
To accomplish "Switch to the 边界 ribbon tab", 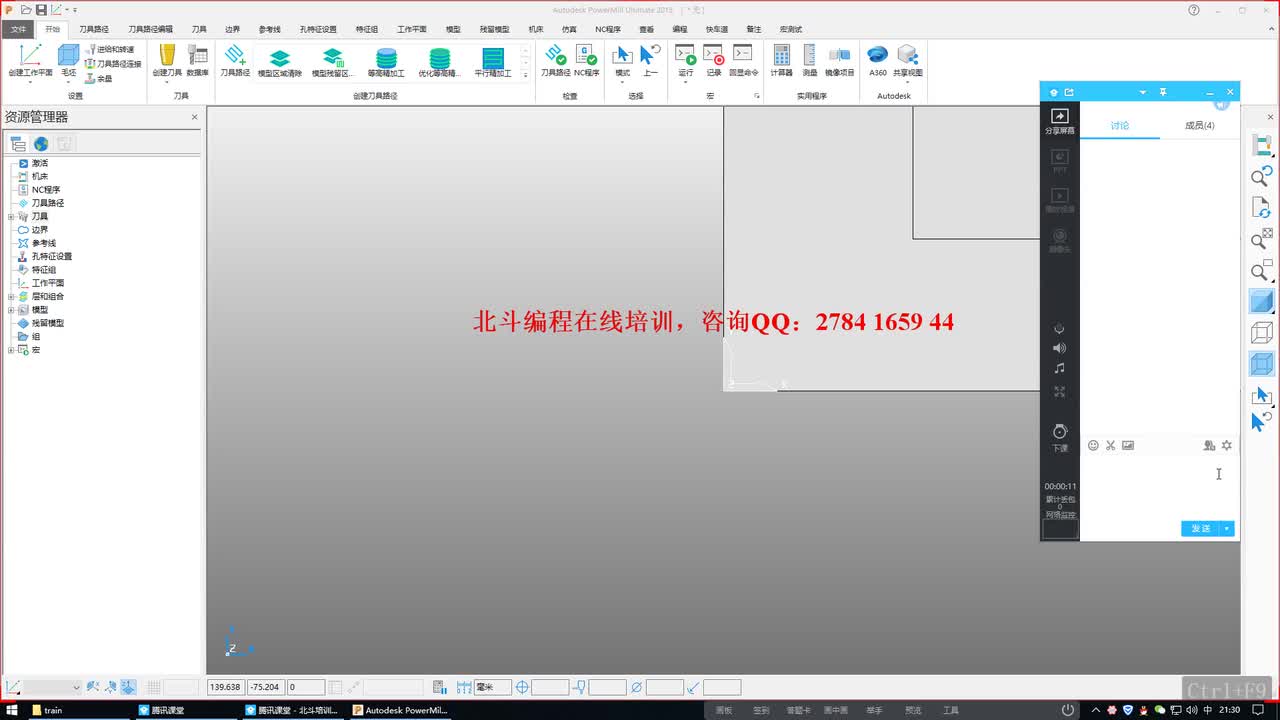I will [232, 29].
